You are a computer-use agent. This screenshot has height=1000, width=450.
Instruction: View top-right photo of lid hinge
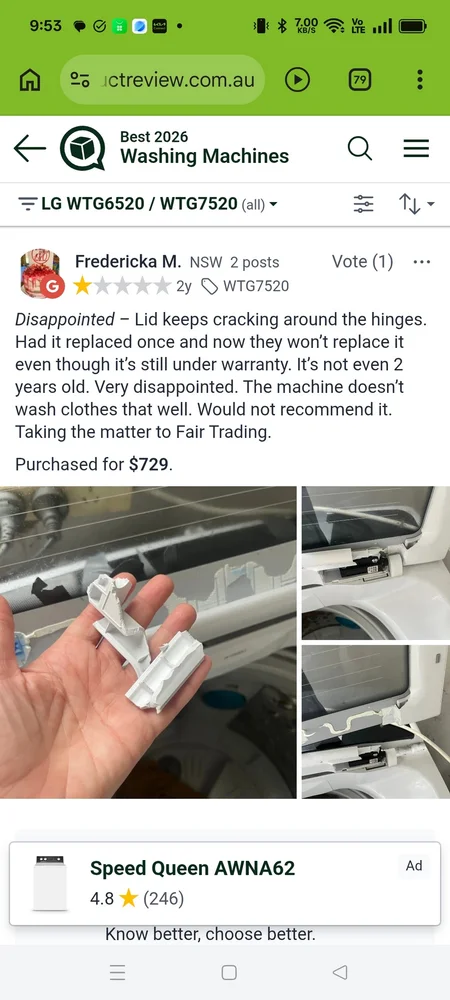[376, 563]
